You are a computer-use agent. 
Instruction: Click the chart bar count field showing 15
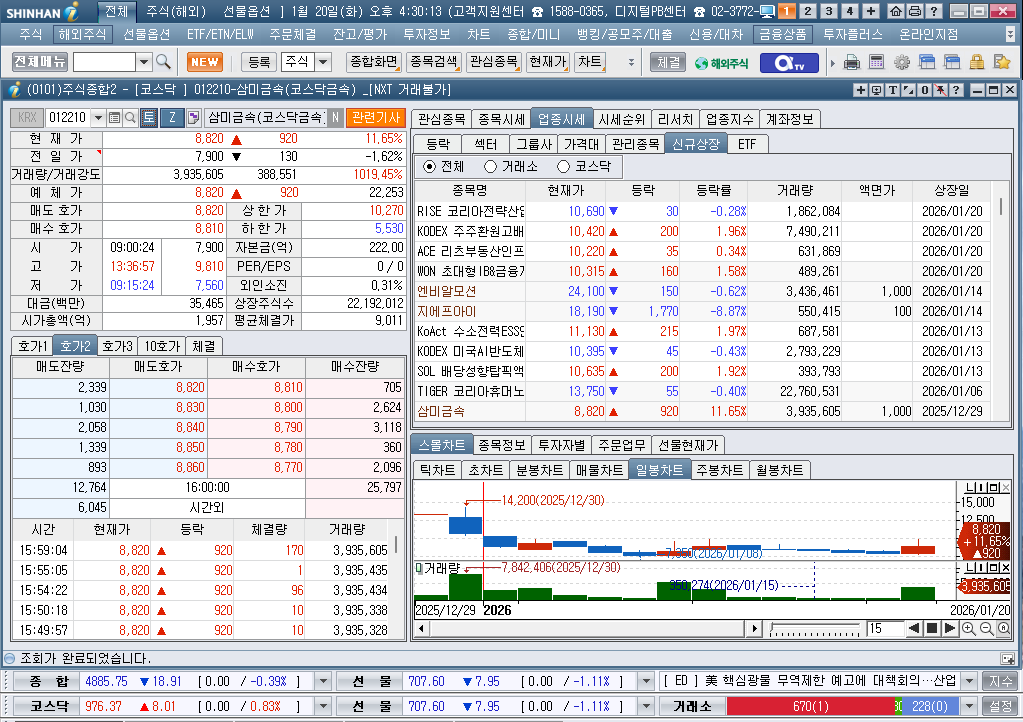click(x=885, y=629)
